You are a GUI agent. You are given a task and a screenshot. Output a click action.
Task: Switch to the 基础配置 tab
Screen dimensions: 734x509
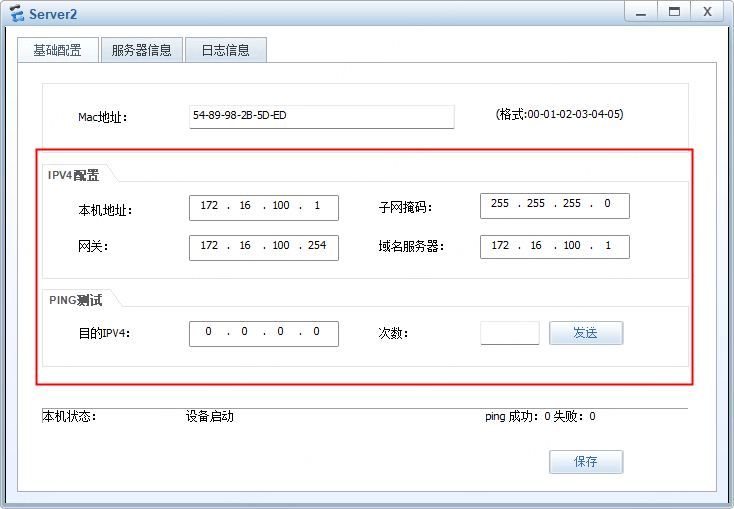tap(58, 50)
